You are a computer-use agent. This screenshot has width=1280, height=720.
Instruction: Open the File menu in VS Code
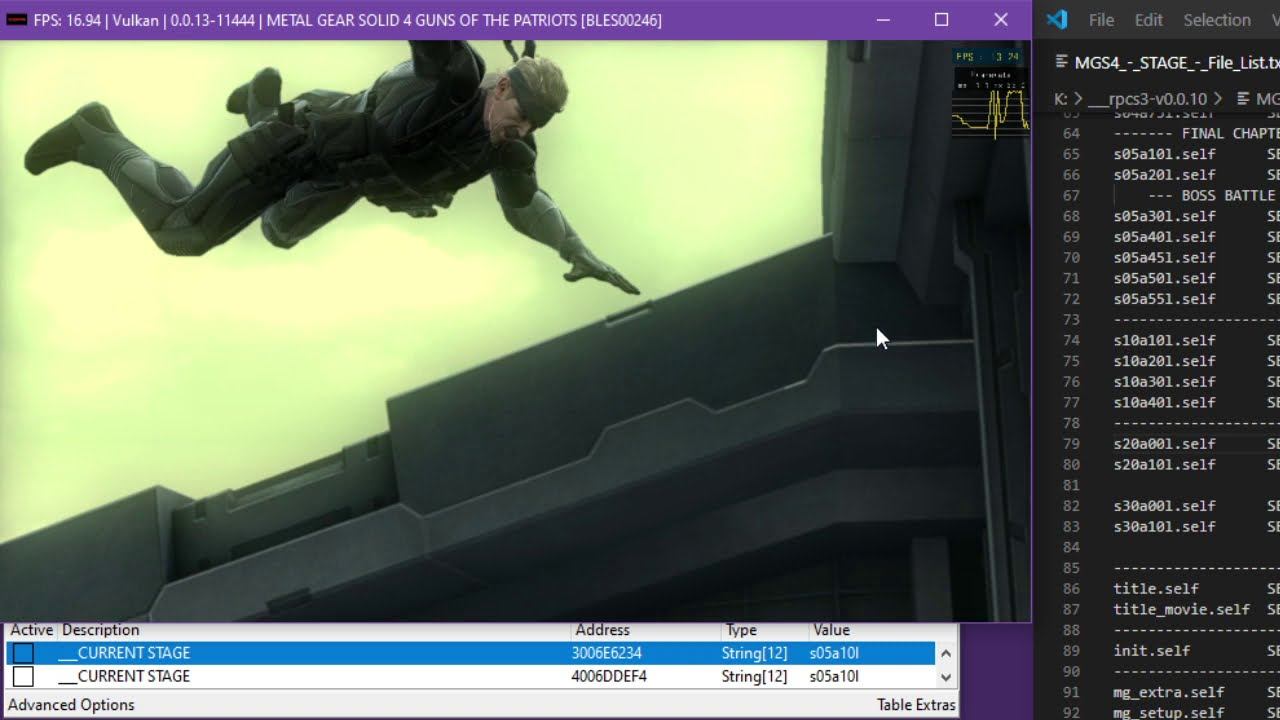pyautogui.click(x=1101, y=20)
